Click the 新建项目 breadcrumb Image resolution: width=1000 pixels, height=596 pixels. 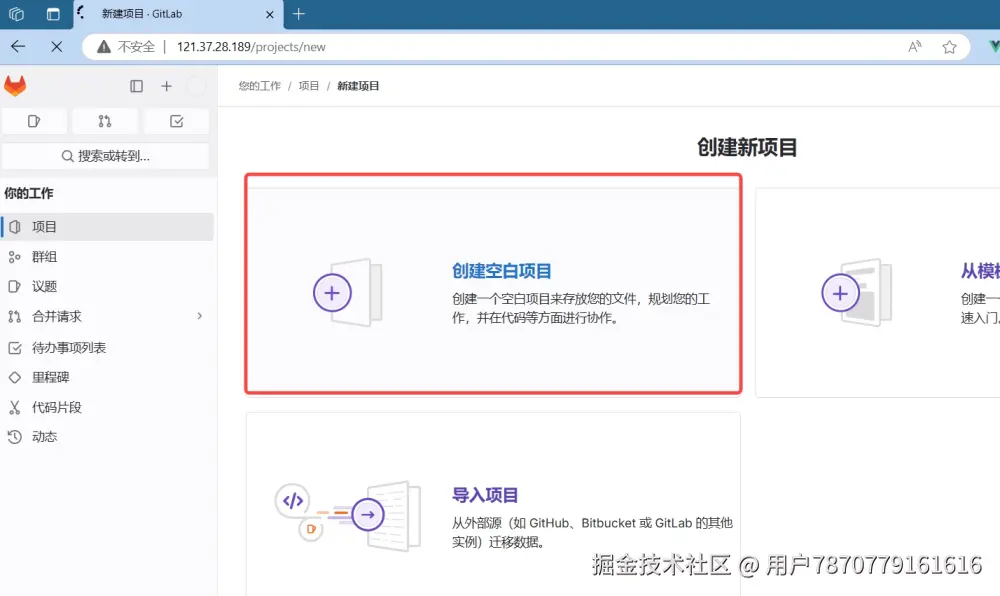tap(358, 86)
